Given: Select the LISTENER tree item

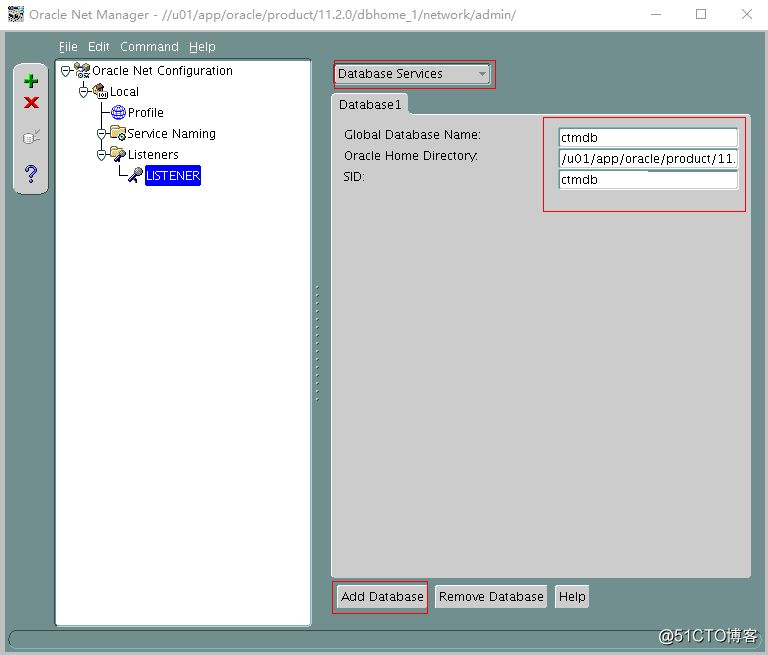Looking at the screenshot, I should [173, 175].
